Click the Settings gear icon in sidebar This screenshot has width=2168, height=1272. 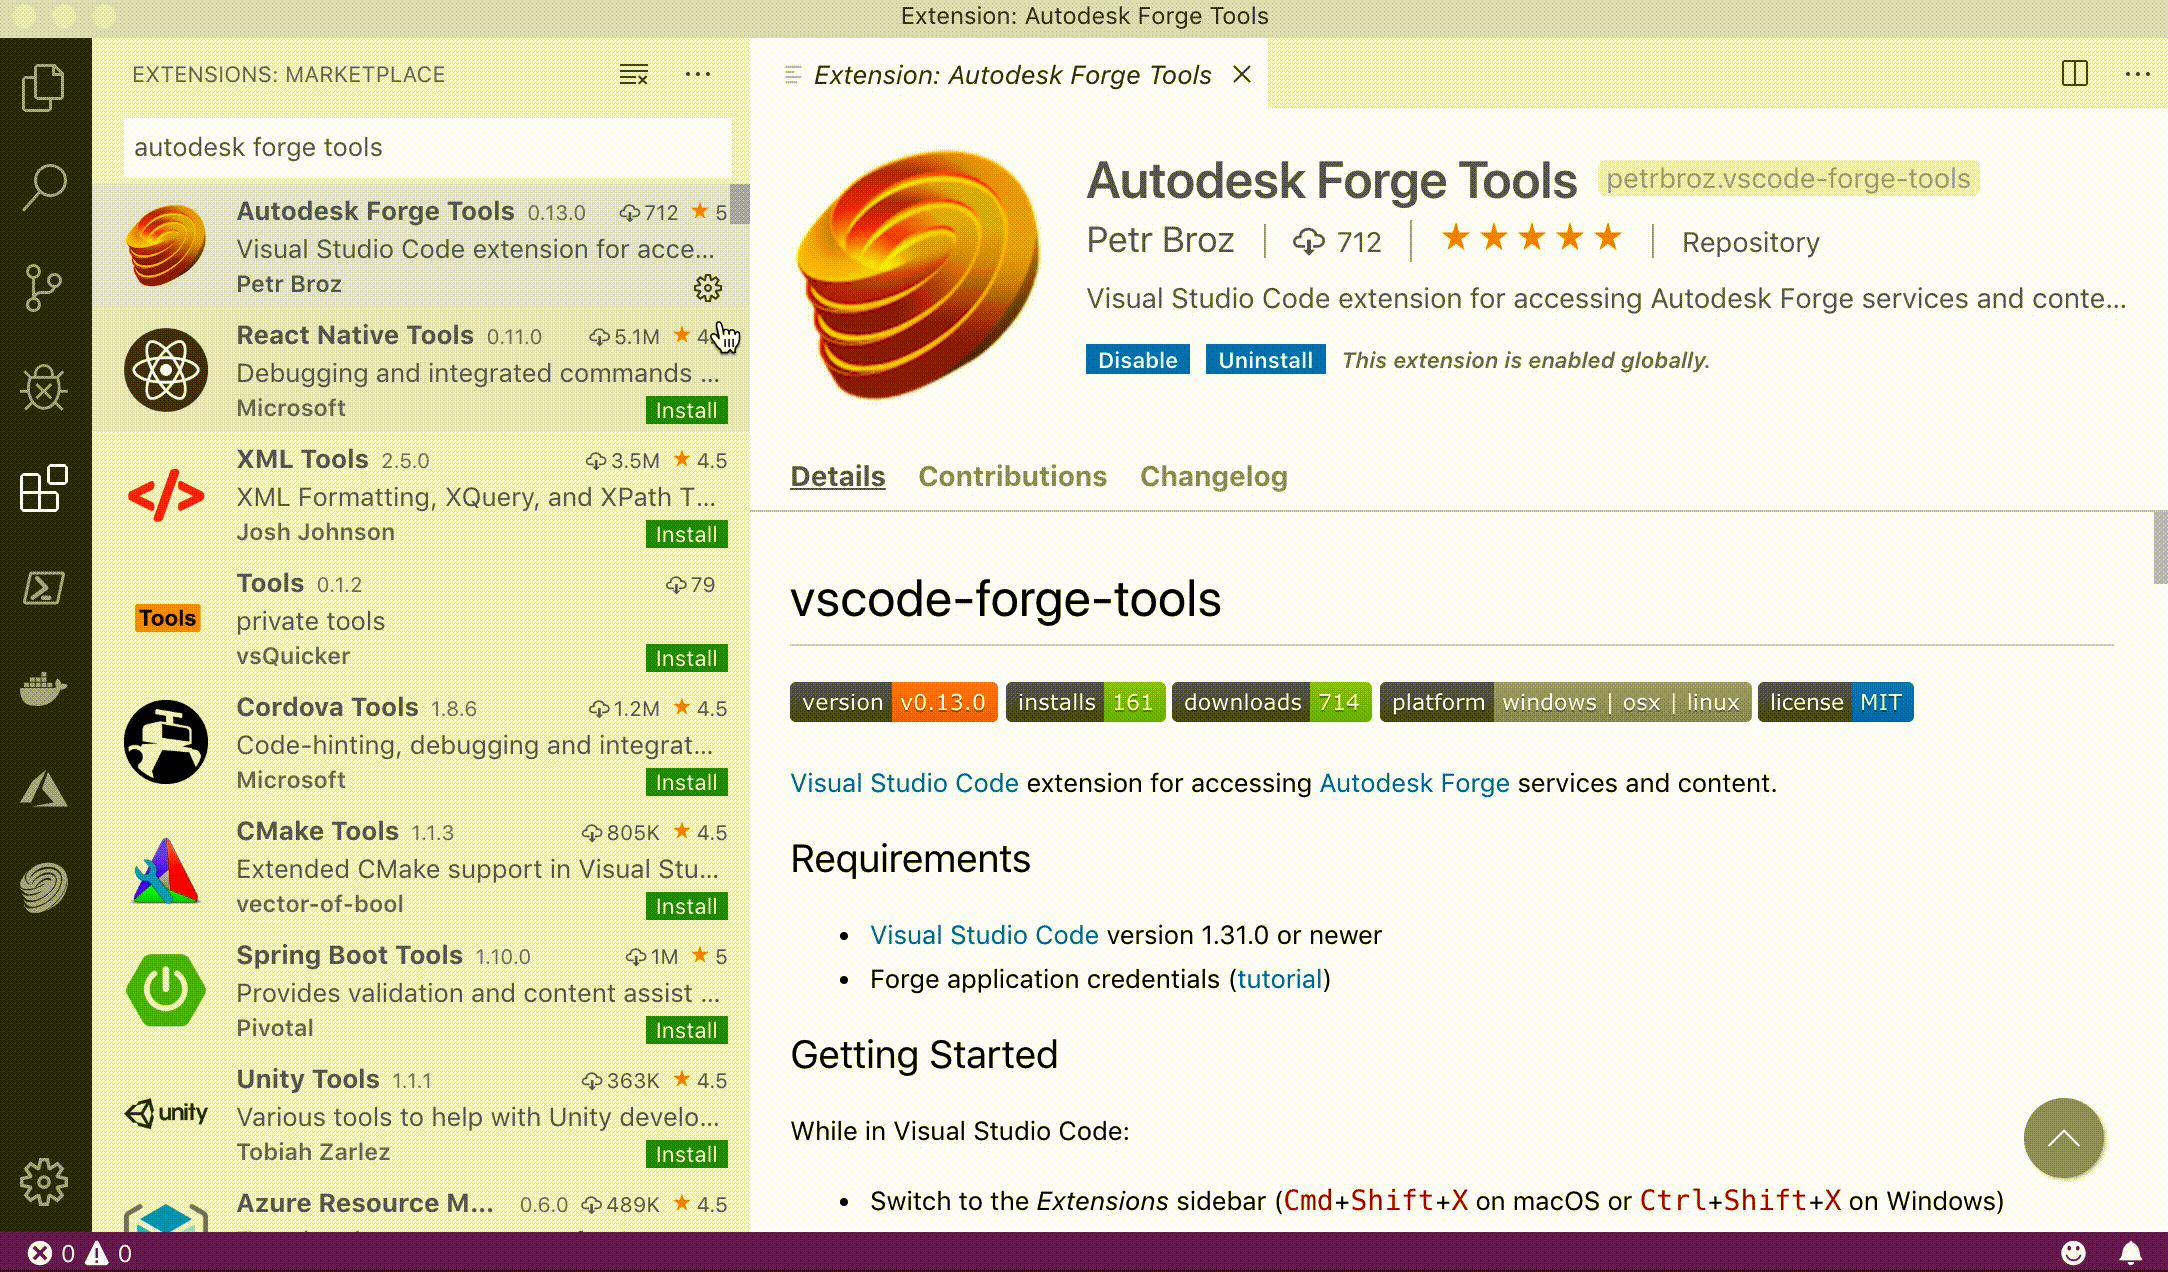(42, 1181)
